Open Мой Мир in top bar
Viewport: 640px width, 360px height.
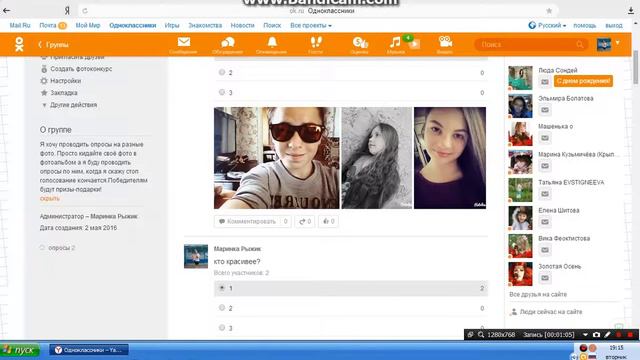coord(88,25)
